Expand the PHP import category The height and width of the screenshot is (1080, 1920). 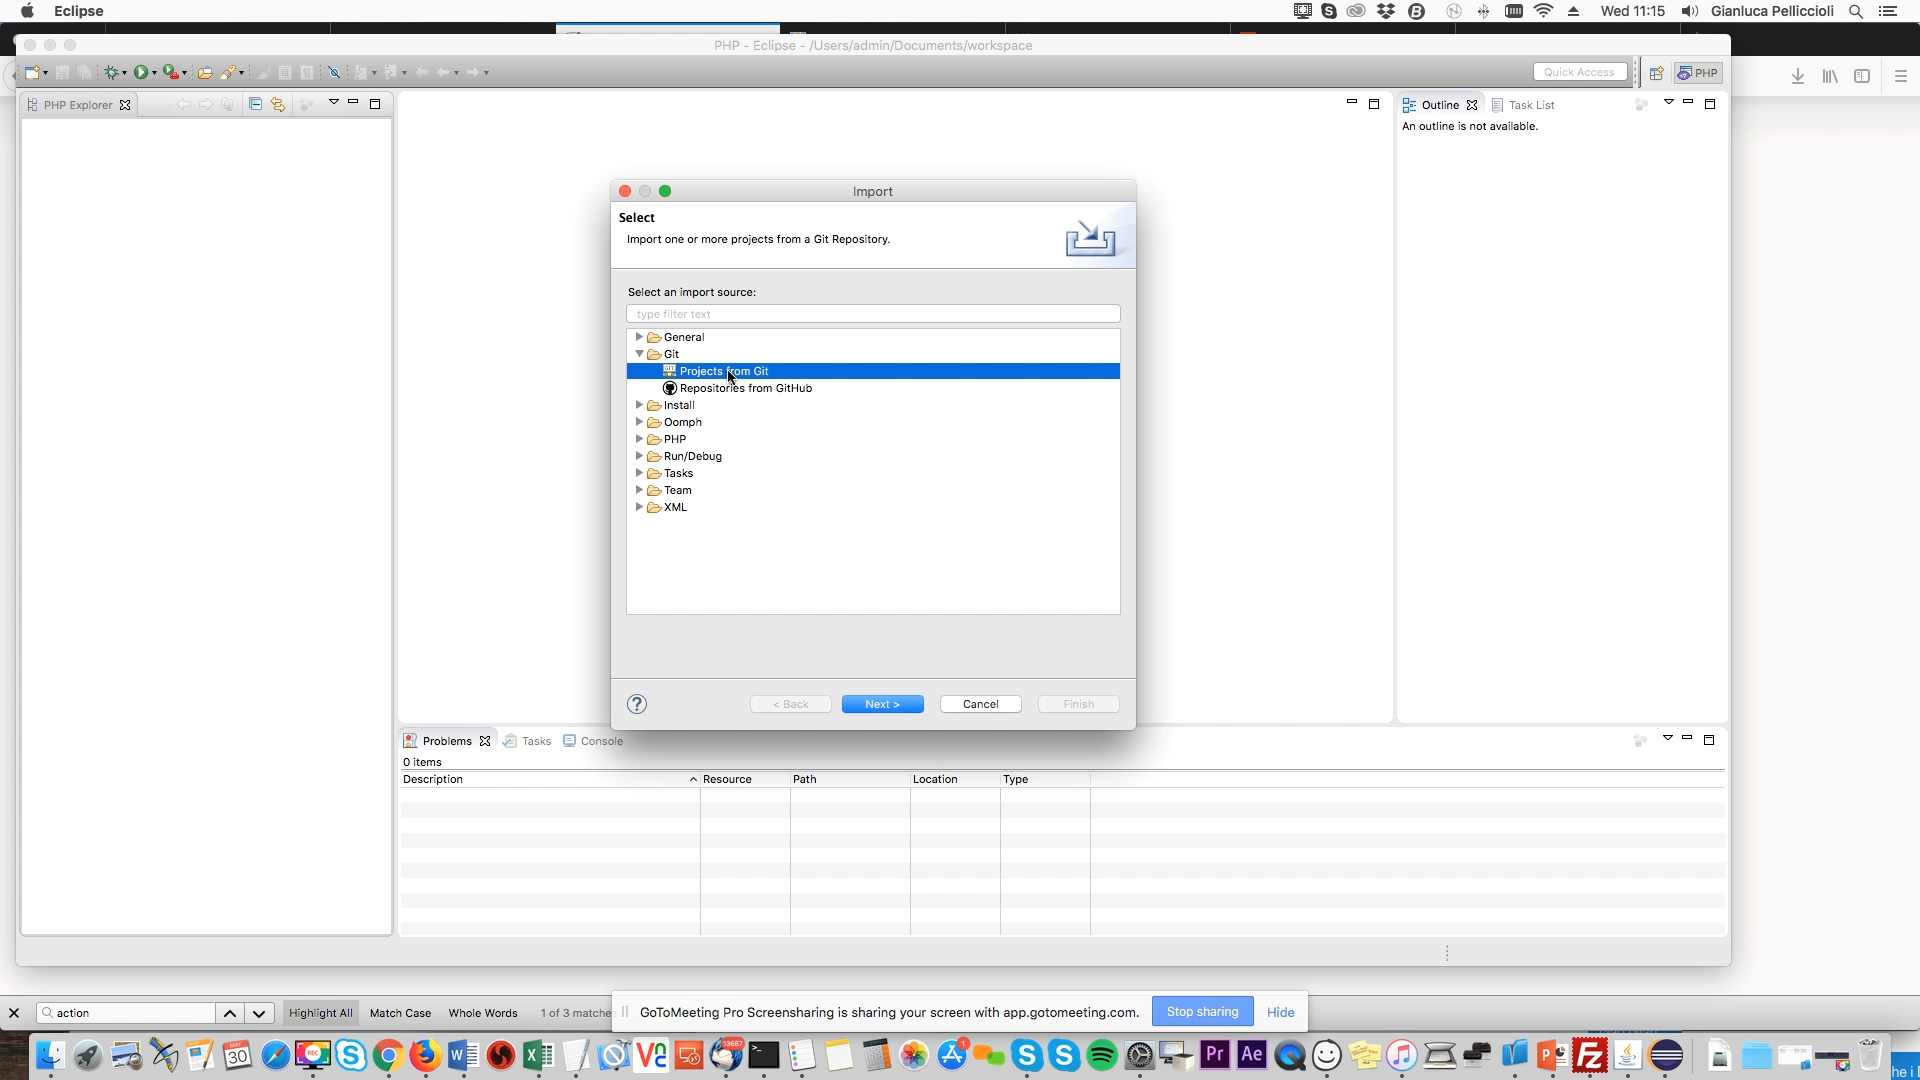pos(640,439)
